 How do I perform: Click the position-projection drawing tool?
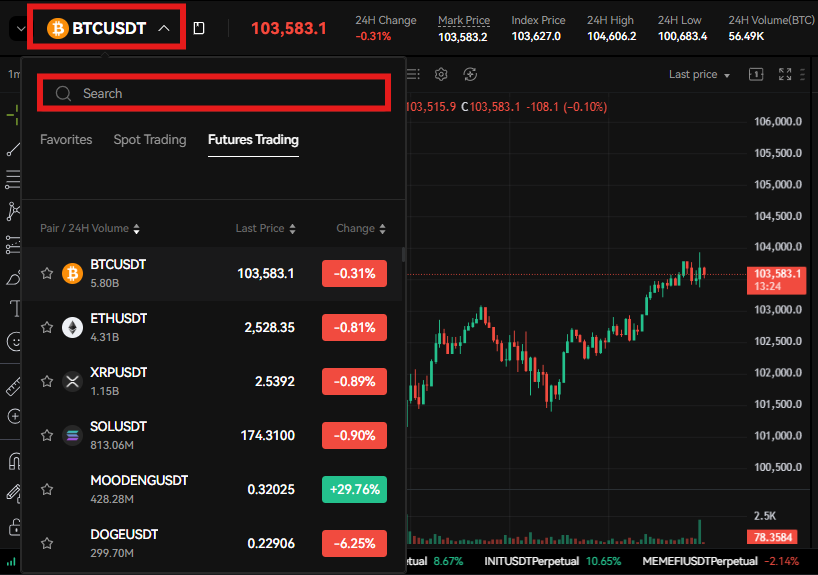13,245
